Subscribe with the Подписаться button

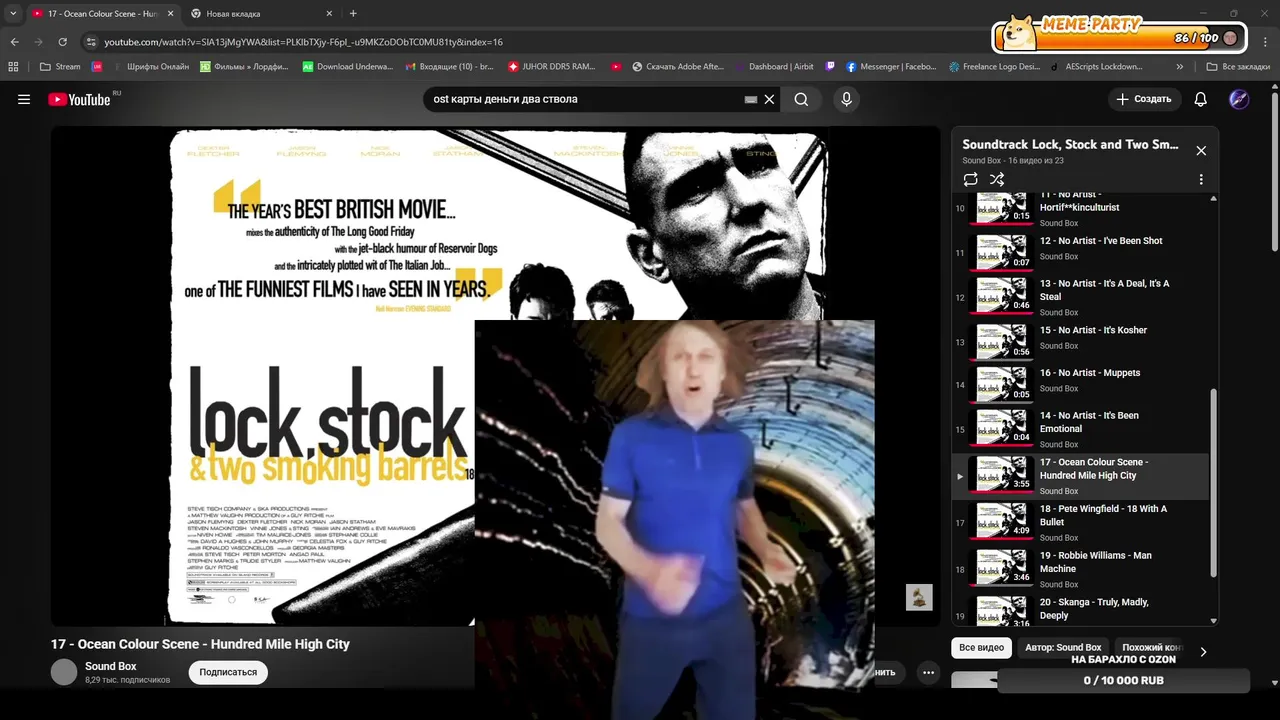[x=228, y=672]
